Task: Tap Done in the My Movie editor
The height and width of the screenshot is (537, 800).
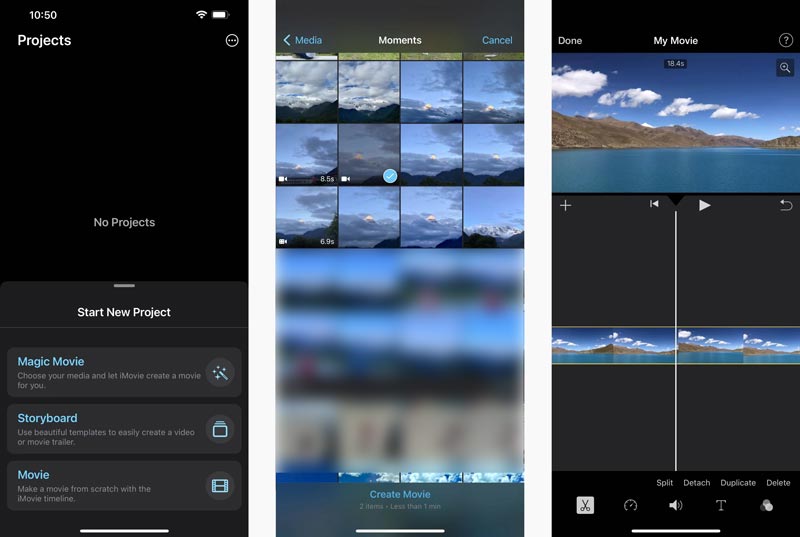Action: point(570,40)
